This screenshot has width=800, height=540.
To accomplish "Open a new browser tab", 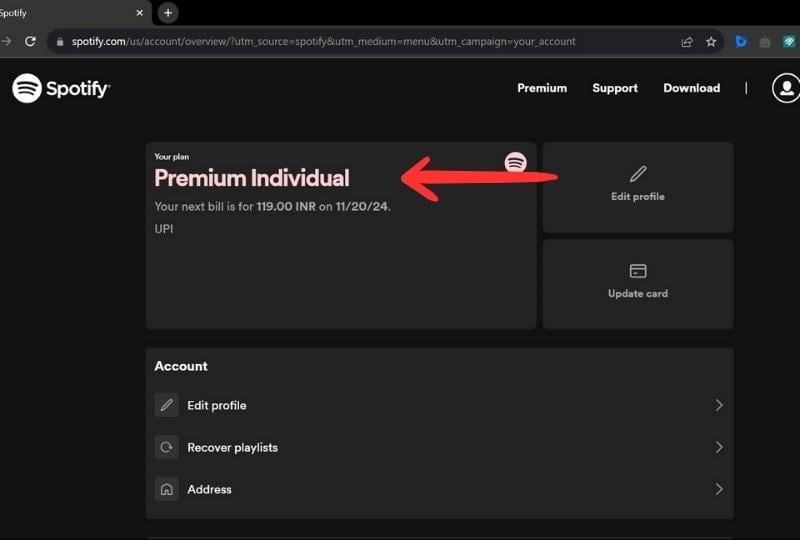I will [x=168, y=13].
